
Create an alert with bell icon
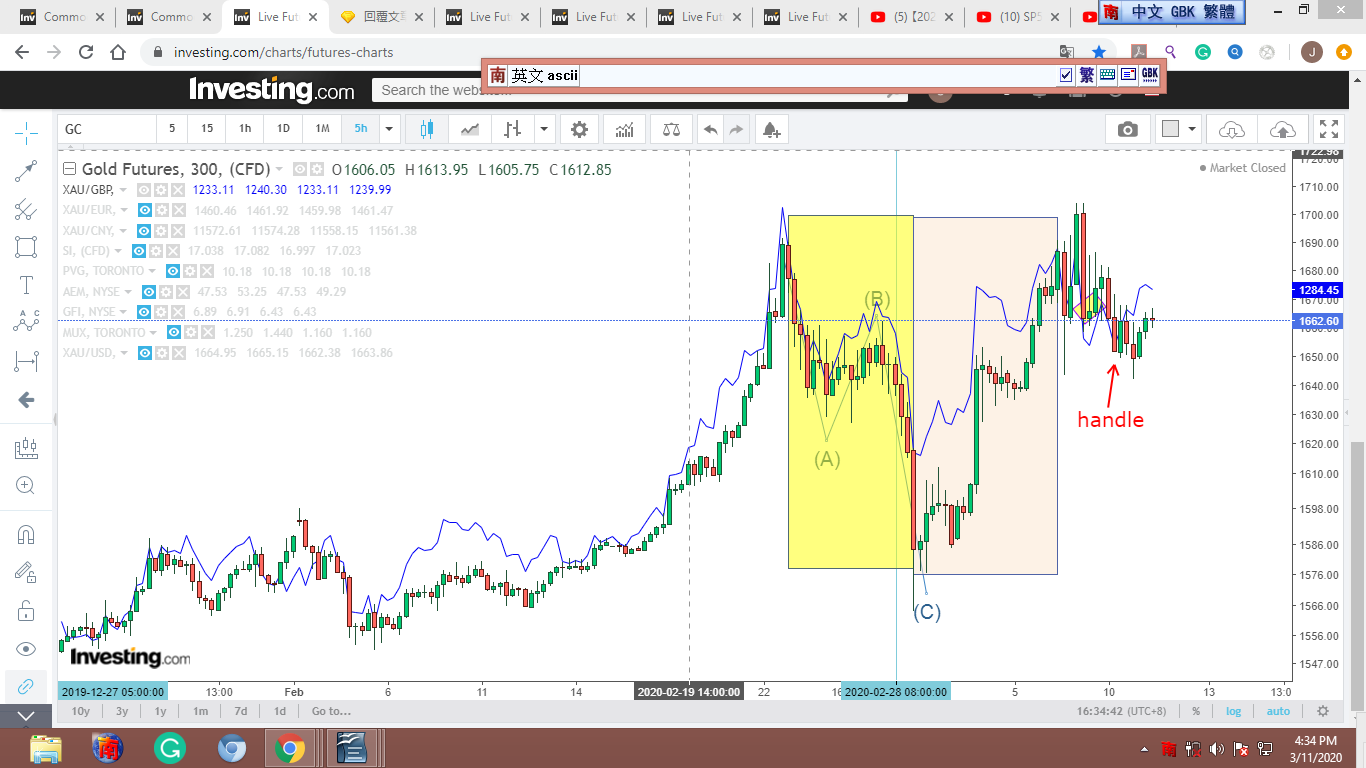pyautogui.click(x=770, y=129)
